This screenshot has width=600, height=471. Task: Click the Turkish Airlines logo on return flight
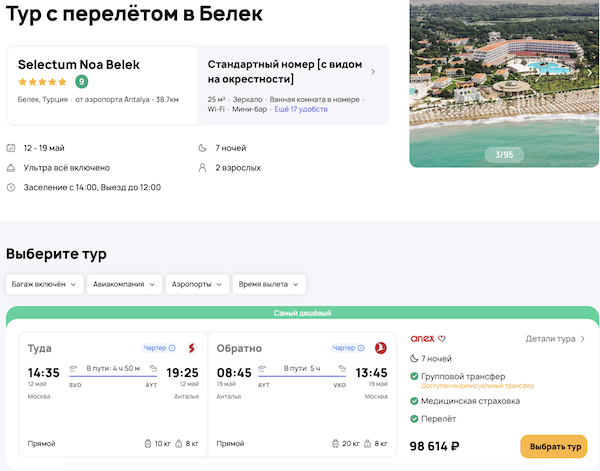(x=379, y=348)
